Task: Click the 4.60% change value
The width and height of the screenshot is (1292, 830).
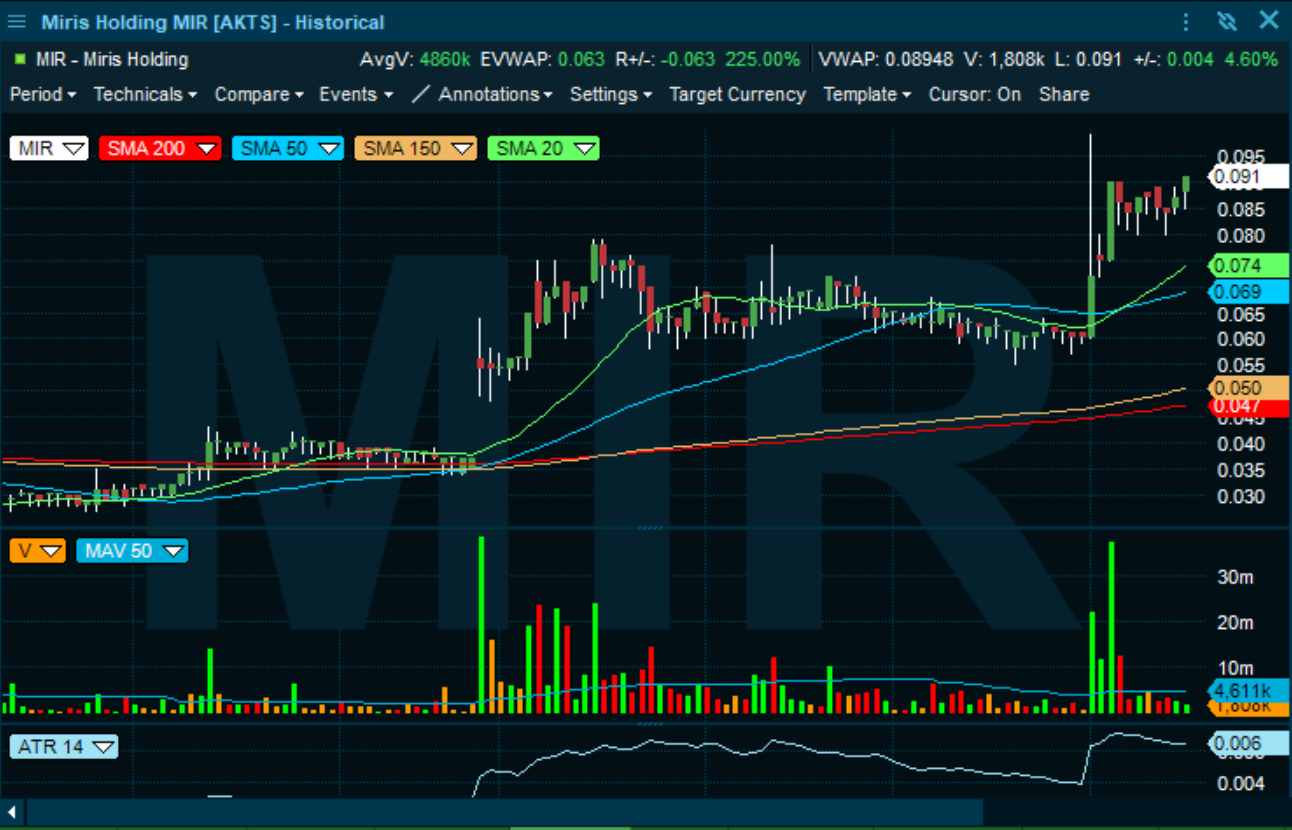Action: click(x=1250, y=59)
